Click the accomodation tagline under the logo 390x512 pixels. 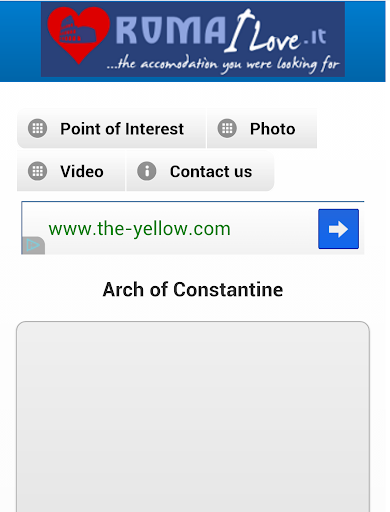pos(223,64)
